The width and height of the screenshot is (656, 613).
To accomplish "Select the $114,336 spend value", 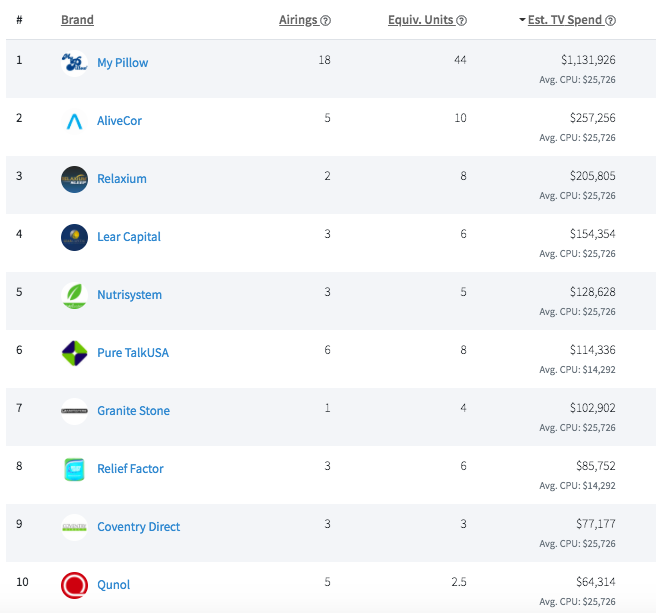I will (x=592, y=350).
